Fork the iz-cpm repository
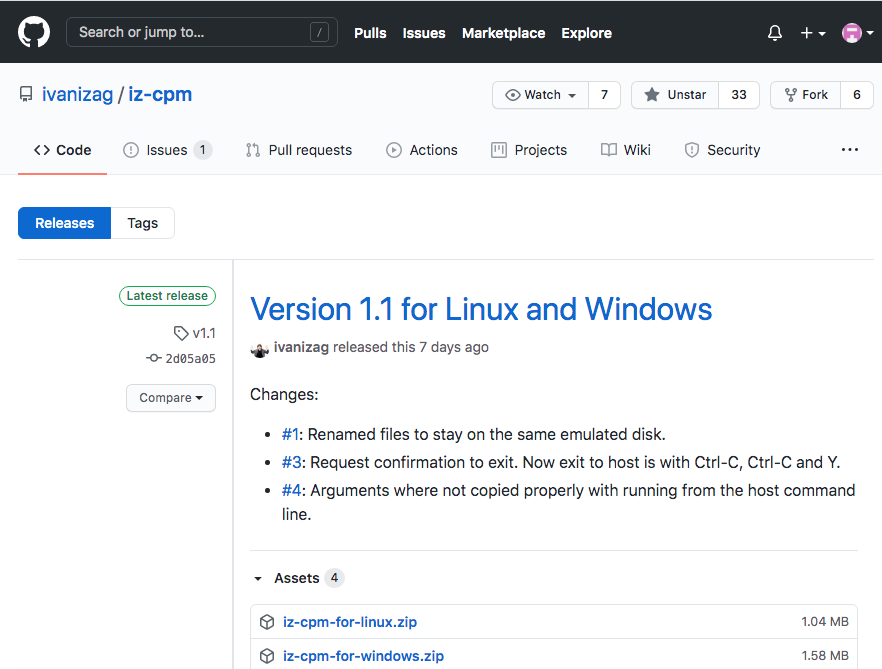This screenshot has height=669, width=882. pyautogui.click(x=805, y=95)
